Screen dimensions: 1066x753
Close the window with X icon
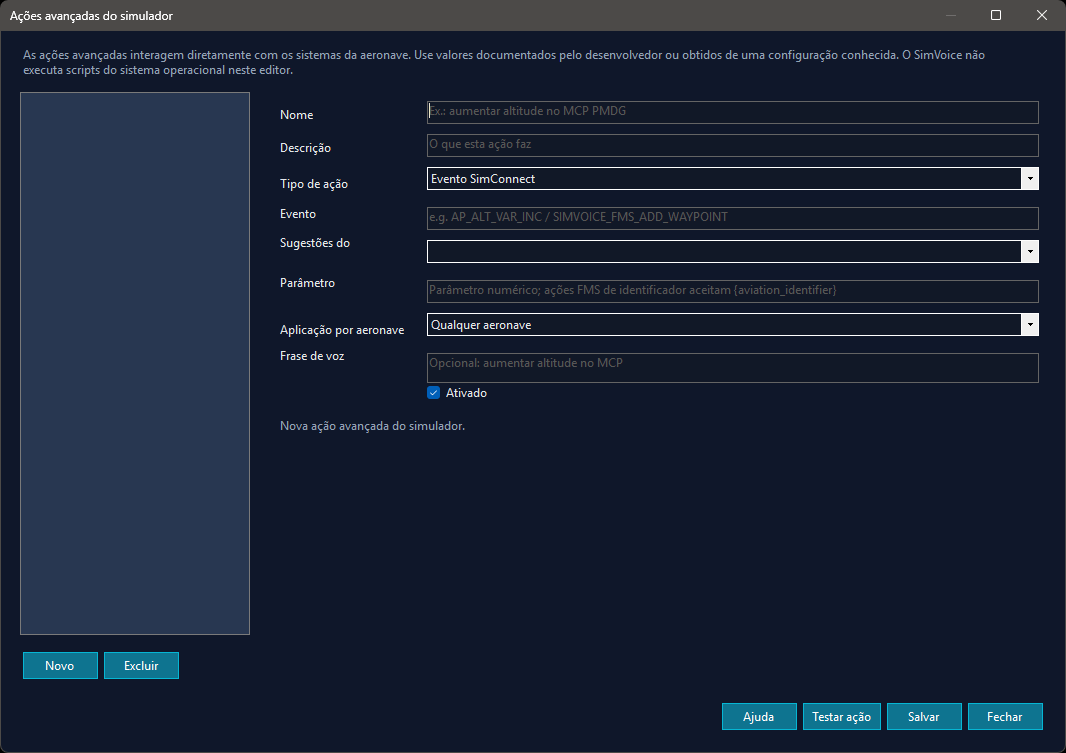click(1042, 15)
